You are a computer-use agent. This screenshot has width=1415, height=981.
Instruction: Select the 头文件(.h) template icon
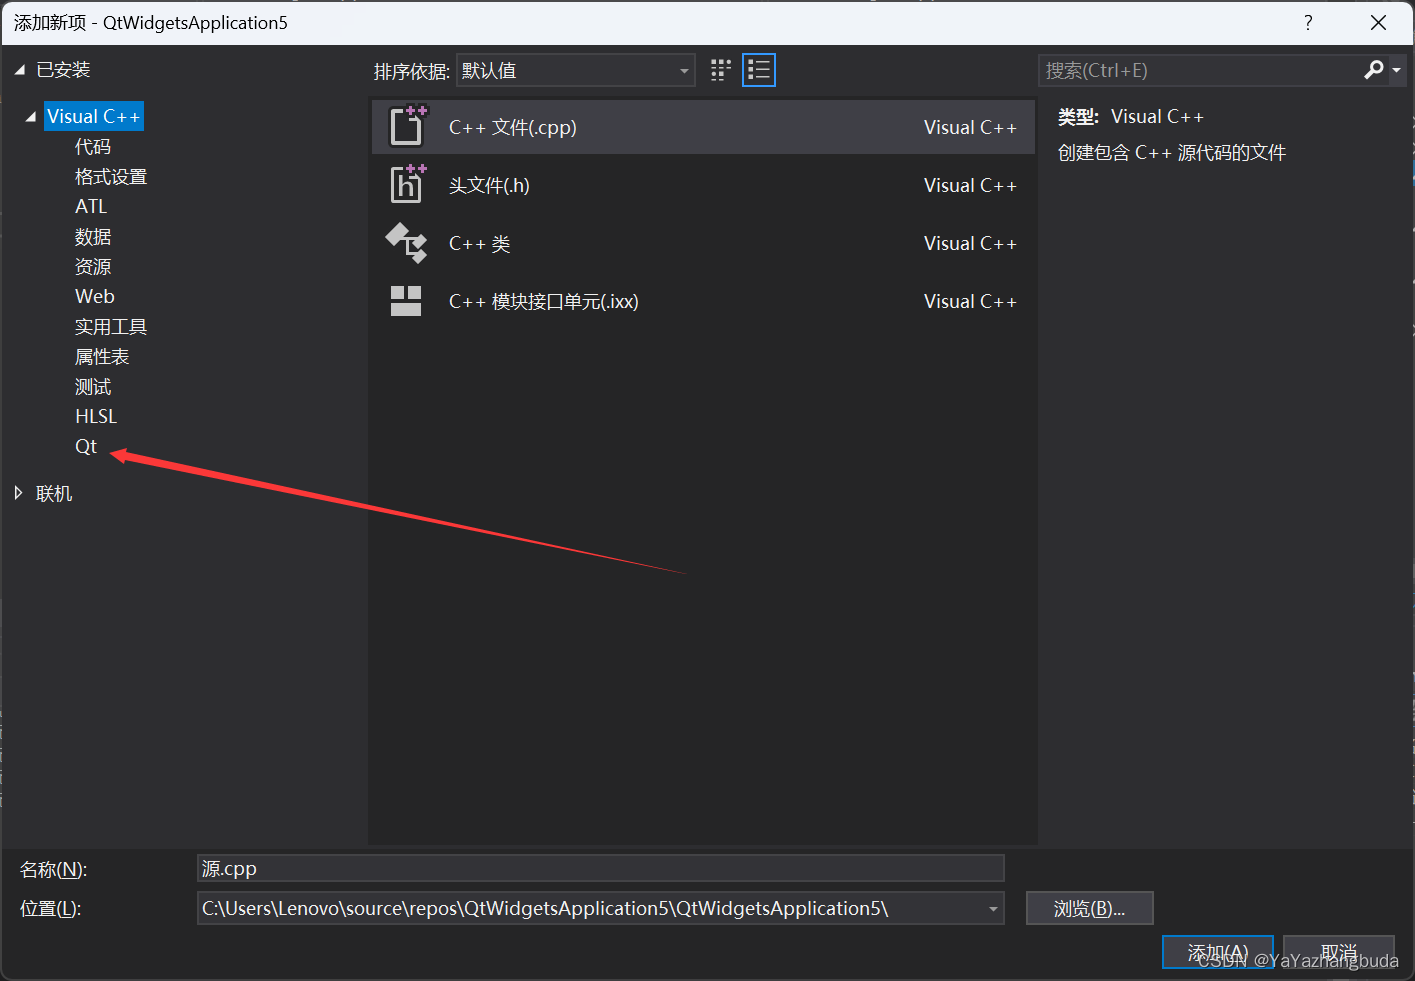pos(406,184)
